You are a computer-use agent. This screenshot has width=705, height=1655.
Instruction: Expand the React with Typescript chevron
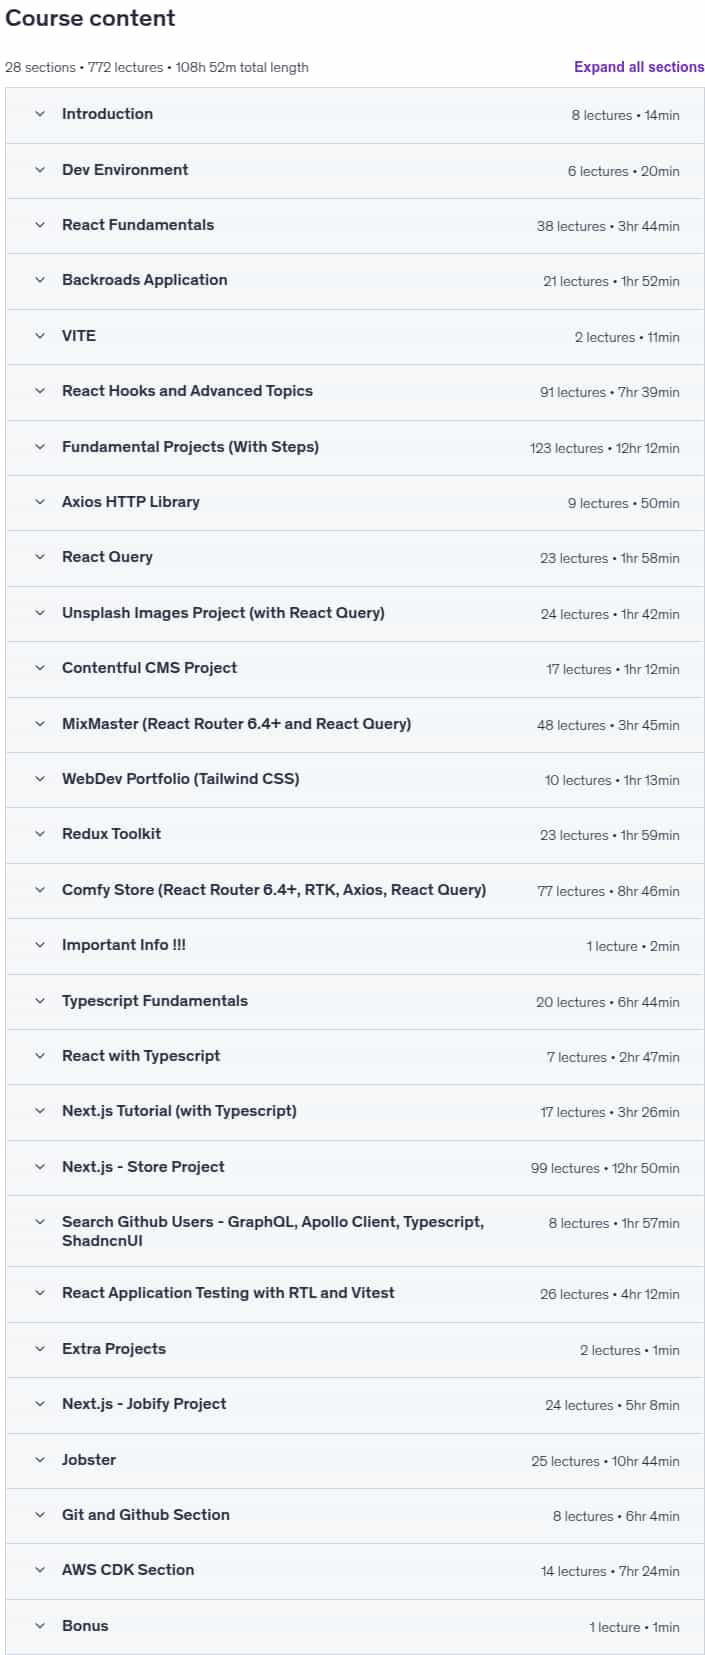coord(40,1056)
